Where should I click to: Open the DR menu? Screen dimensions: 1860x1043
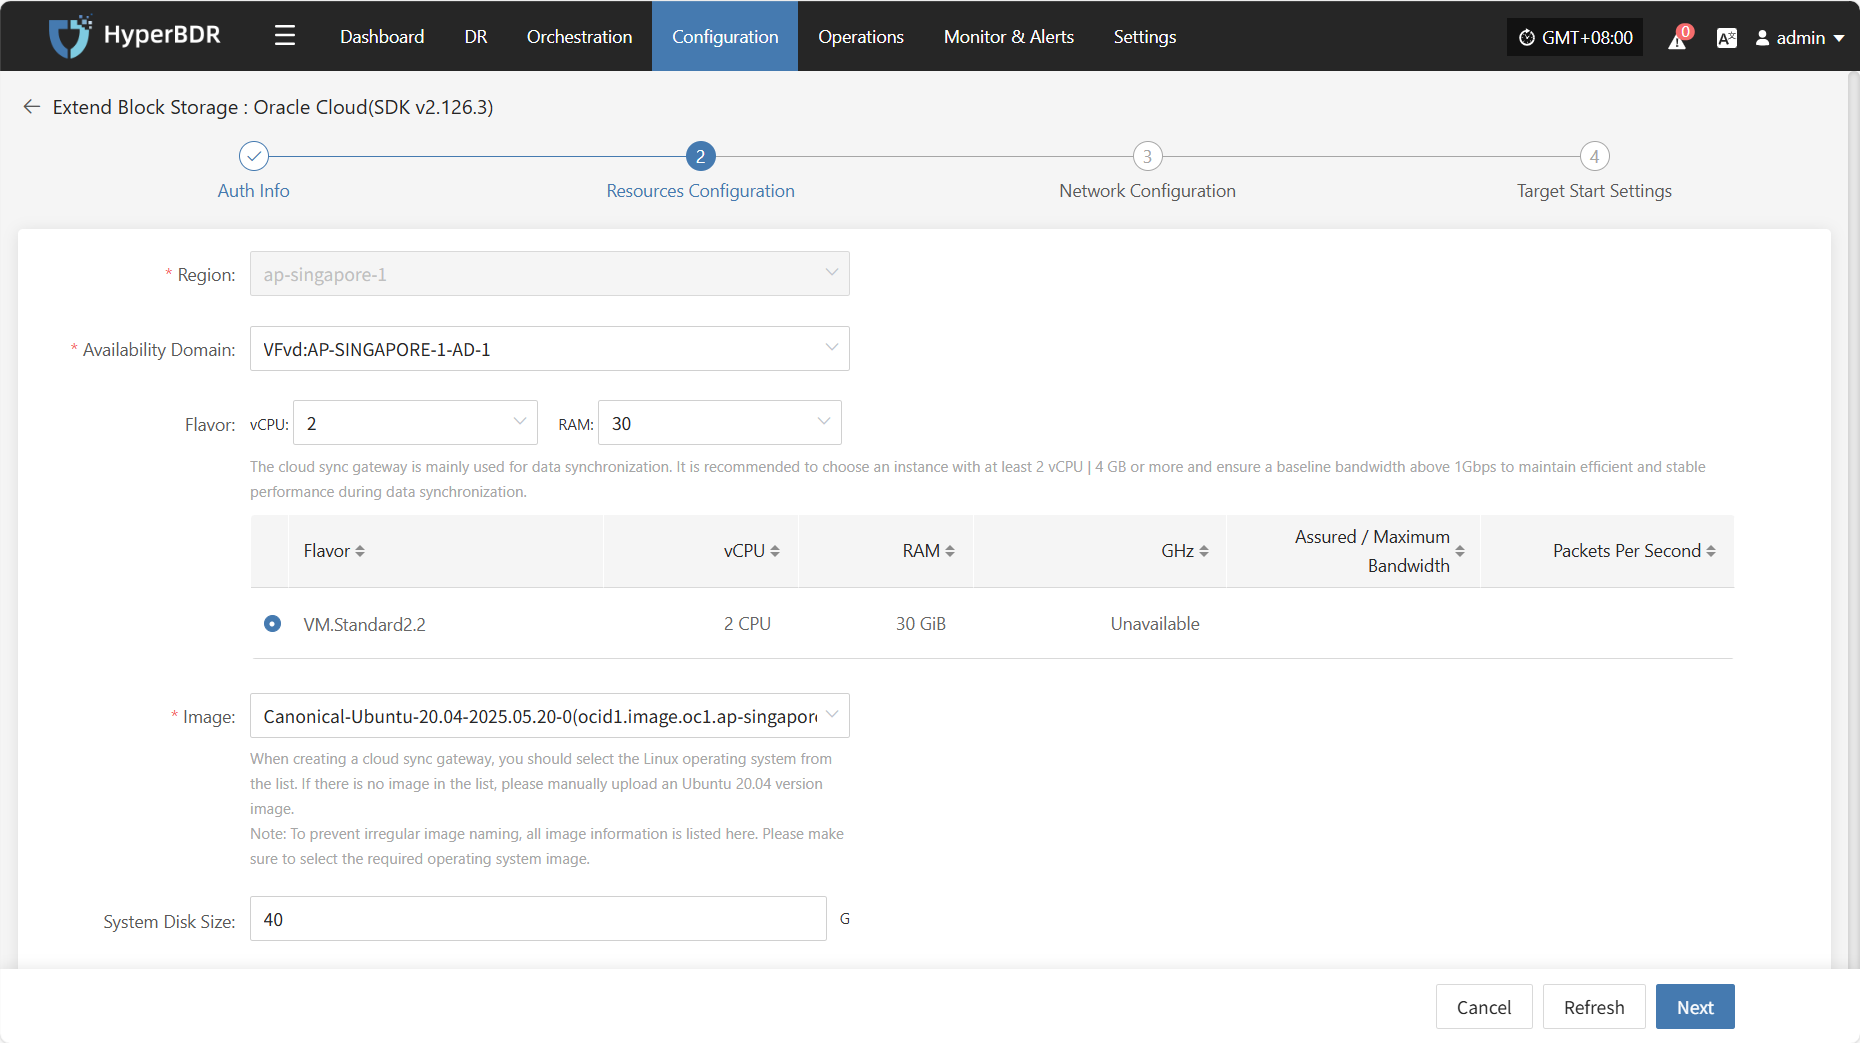point(476,36)
